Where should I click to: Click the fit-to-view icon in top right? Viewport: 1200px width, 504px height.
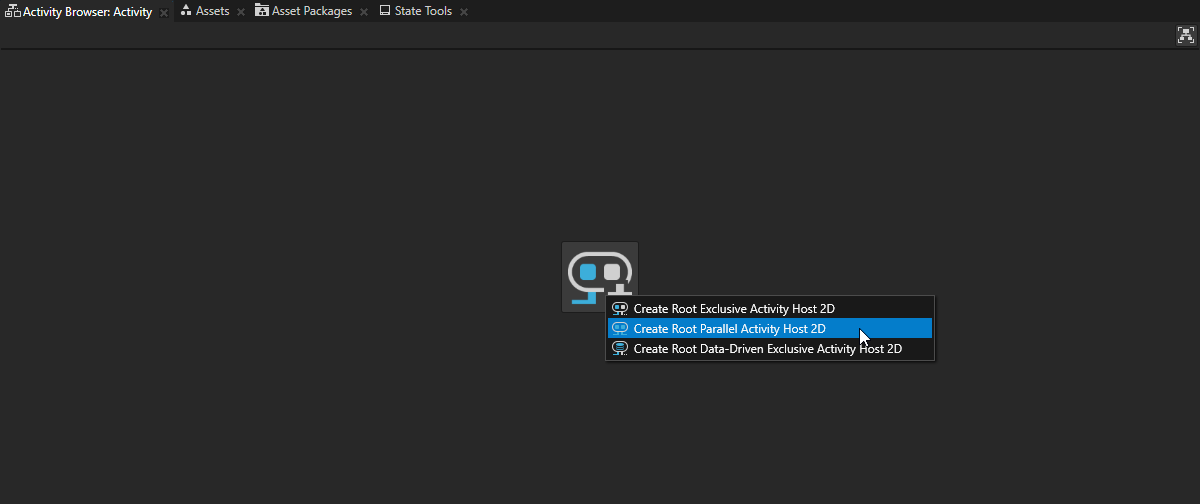tap(1186, 35)
